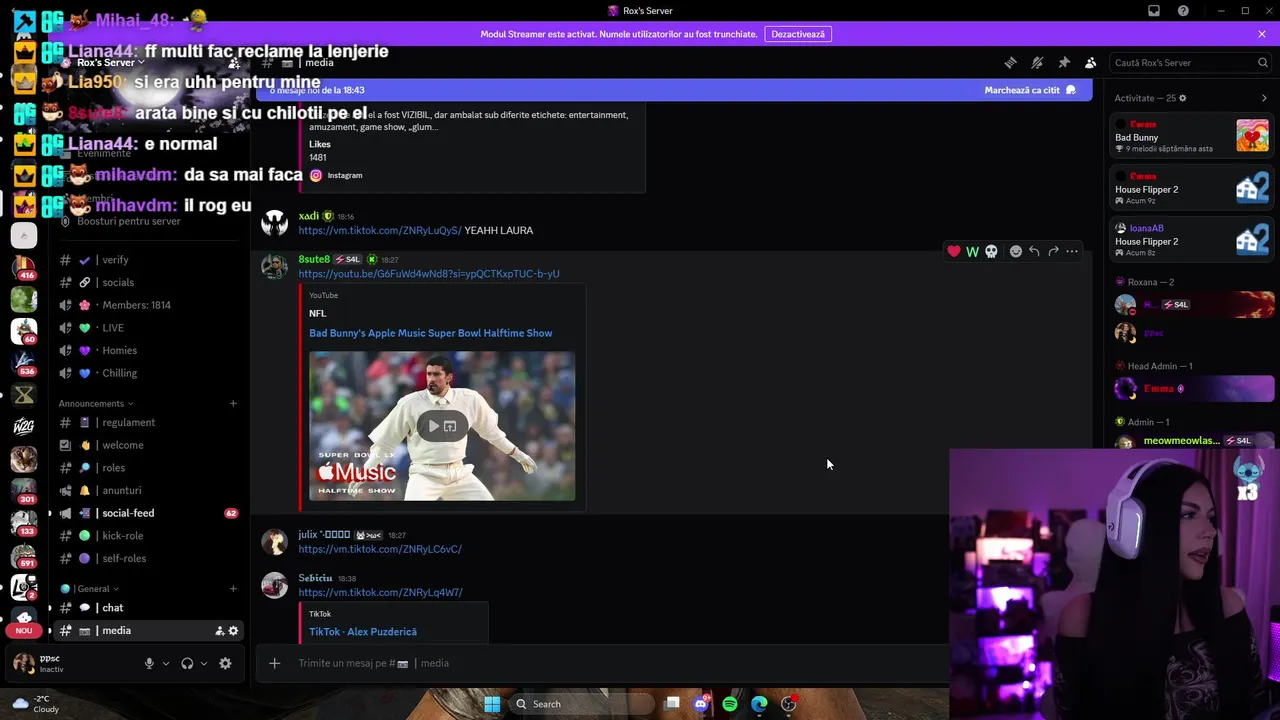Open Windows Start menu

[492, 704]
